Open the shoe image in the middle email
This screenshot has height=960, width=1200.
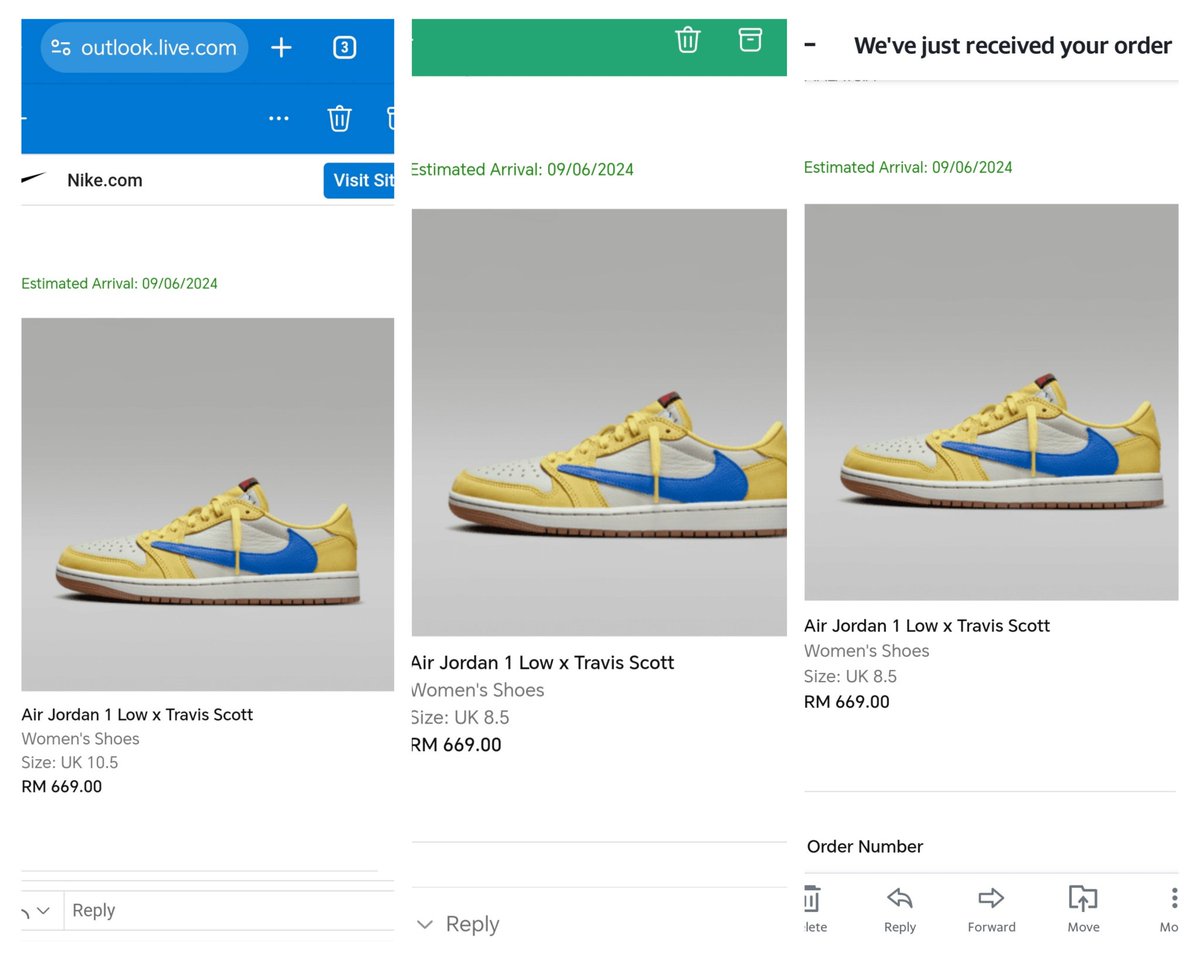tap(599, 422)
